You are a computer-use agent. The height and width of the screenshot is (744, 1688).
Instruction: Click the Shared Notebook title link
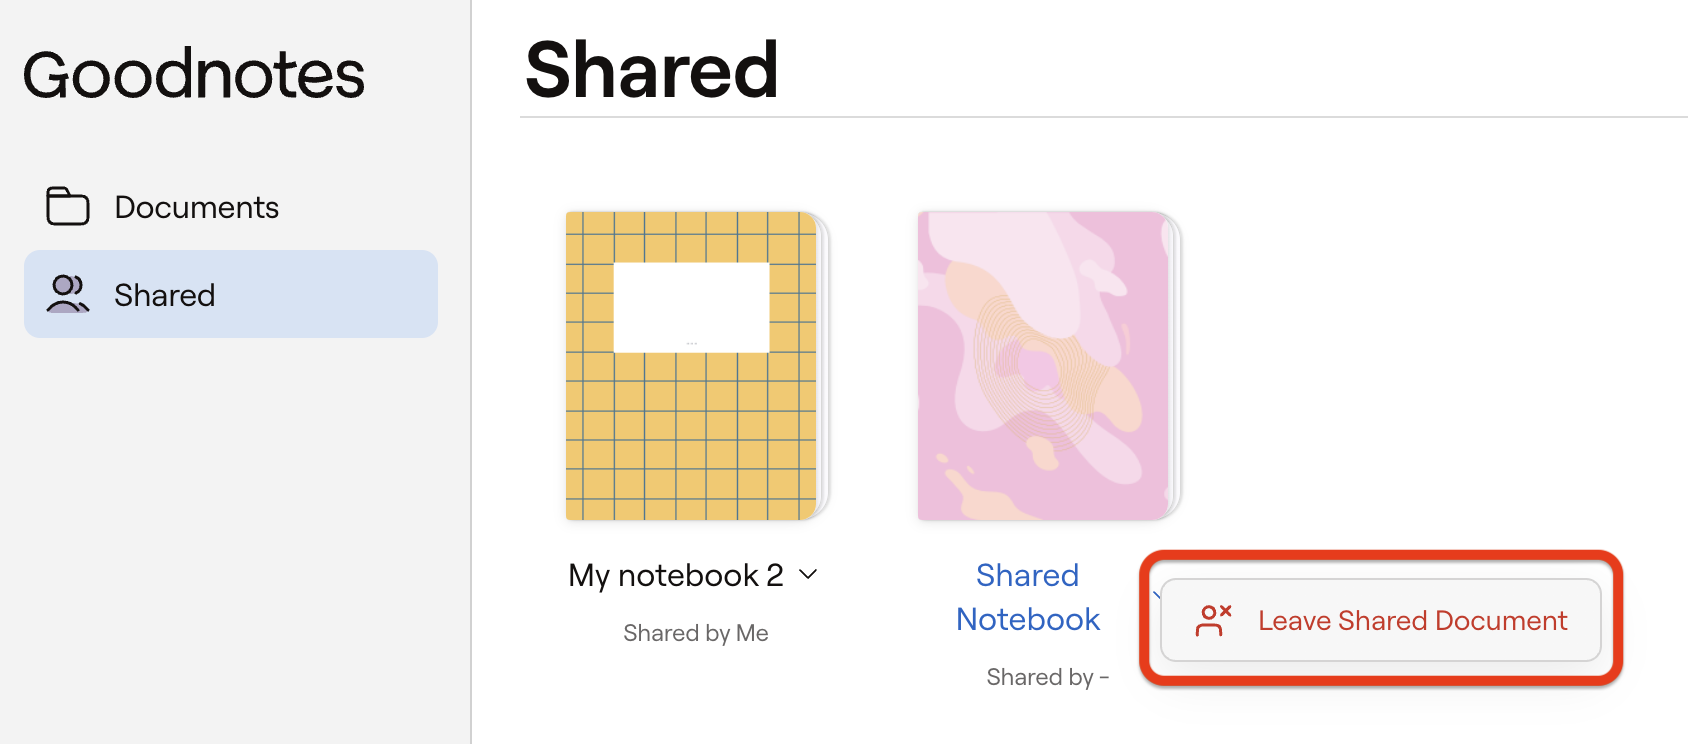[1027, 597]
